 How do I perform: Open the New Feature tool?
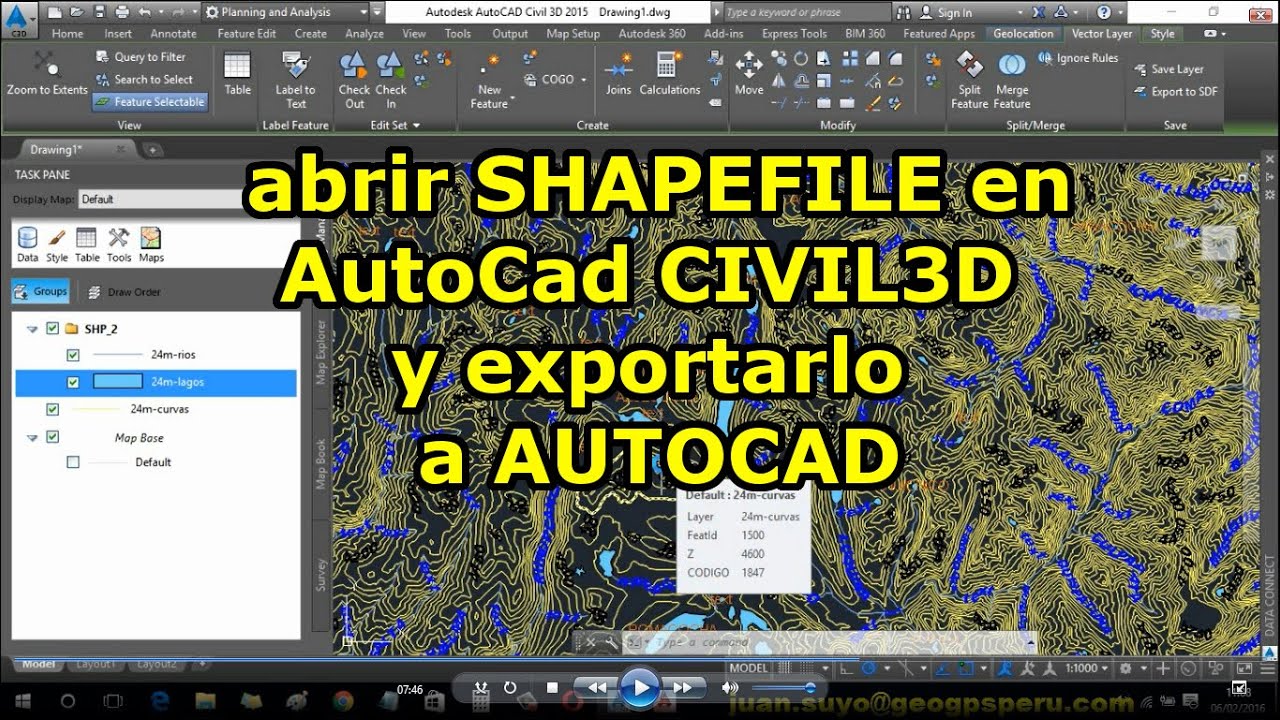pos(489,80)
